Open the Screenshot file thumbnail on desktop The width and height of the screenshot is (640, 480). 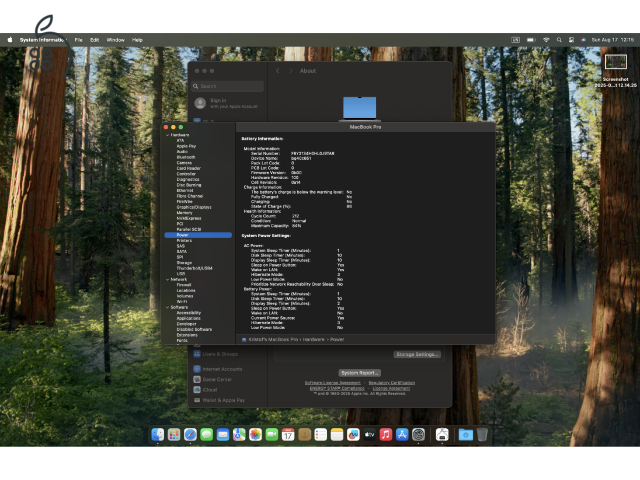pyautogui.click(x=616, y=62)
